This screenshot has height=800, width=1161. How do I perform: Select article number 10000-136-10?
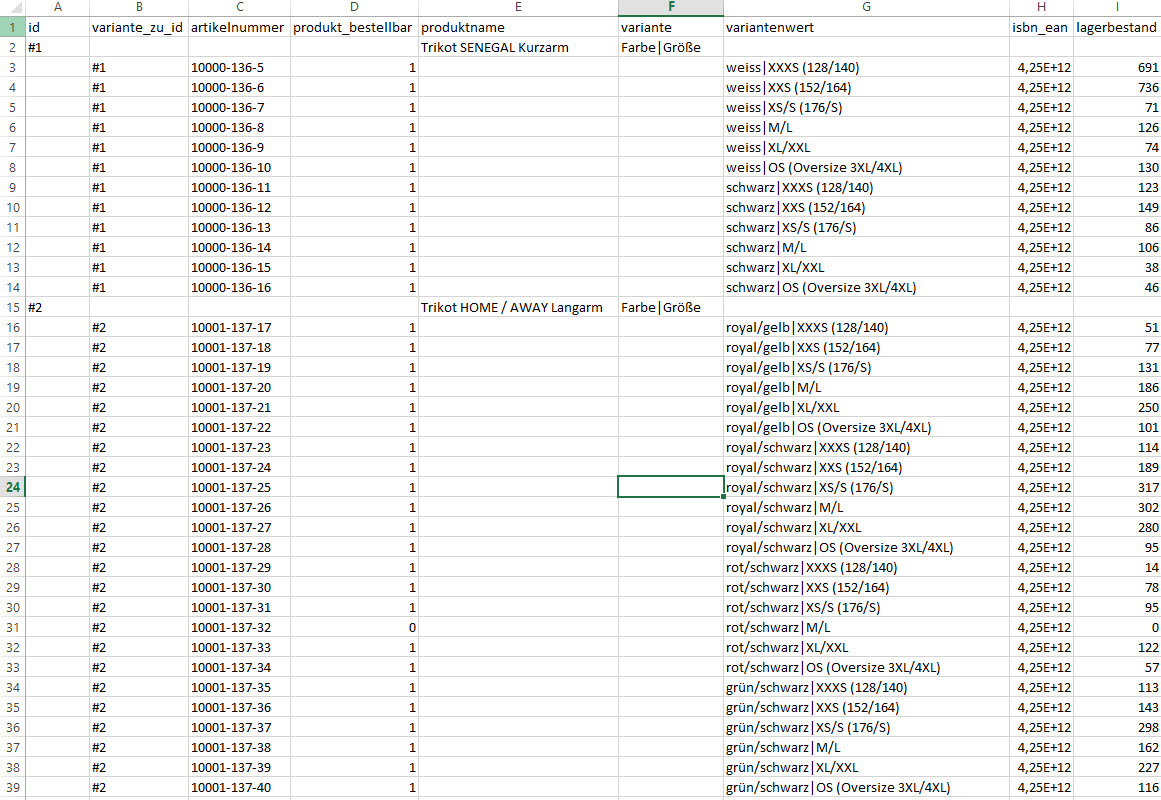click(239, 167)
